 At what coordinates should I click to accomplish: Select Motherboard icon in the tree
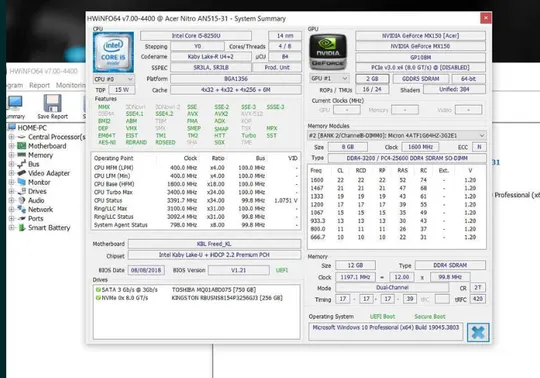point(22,146)
